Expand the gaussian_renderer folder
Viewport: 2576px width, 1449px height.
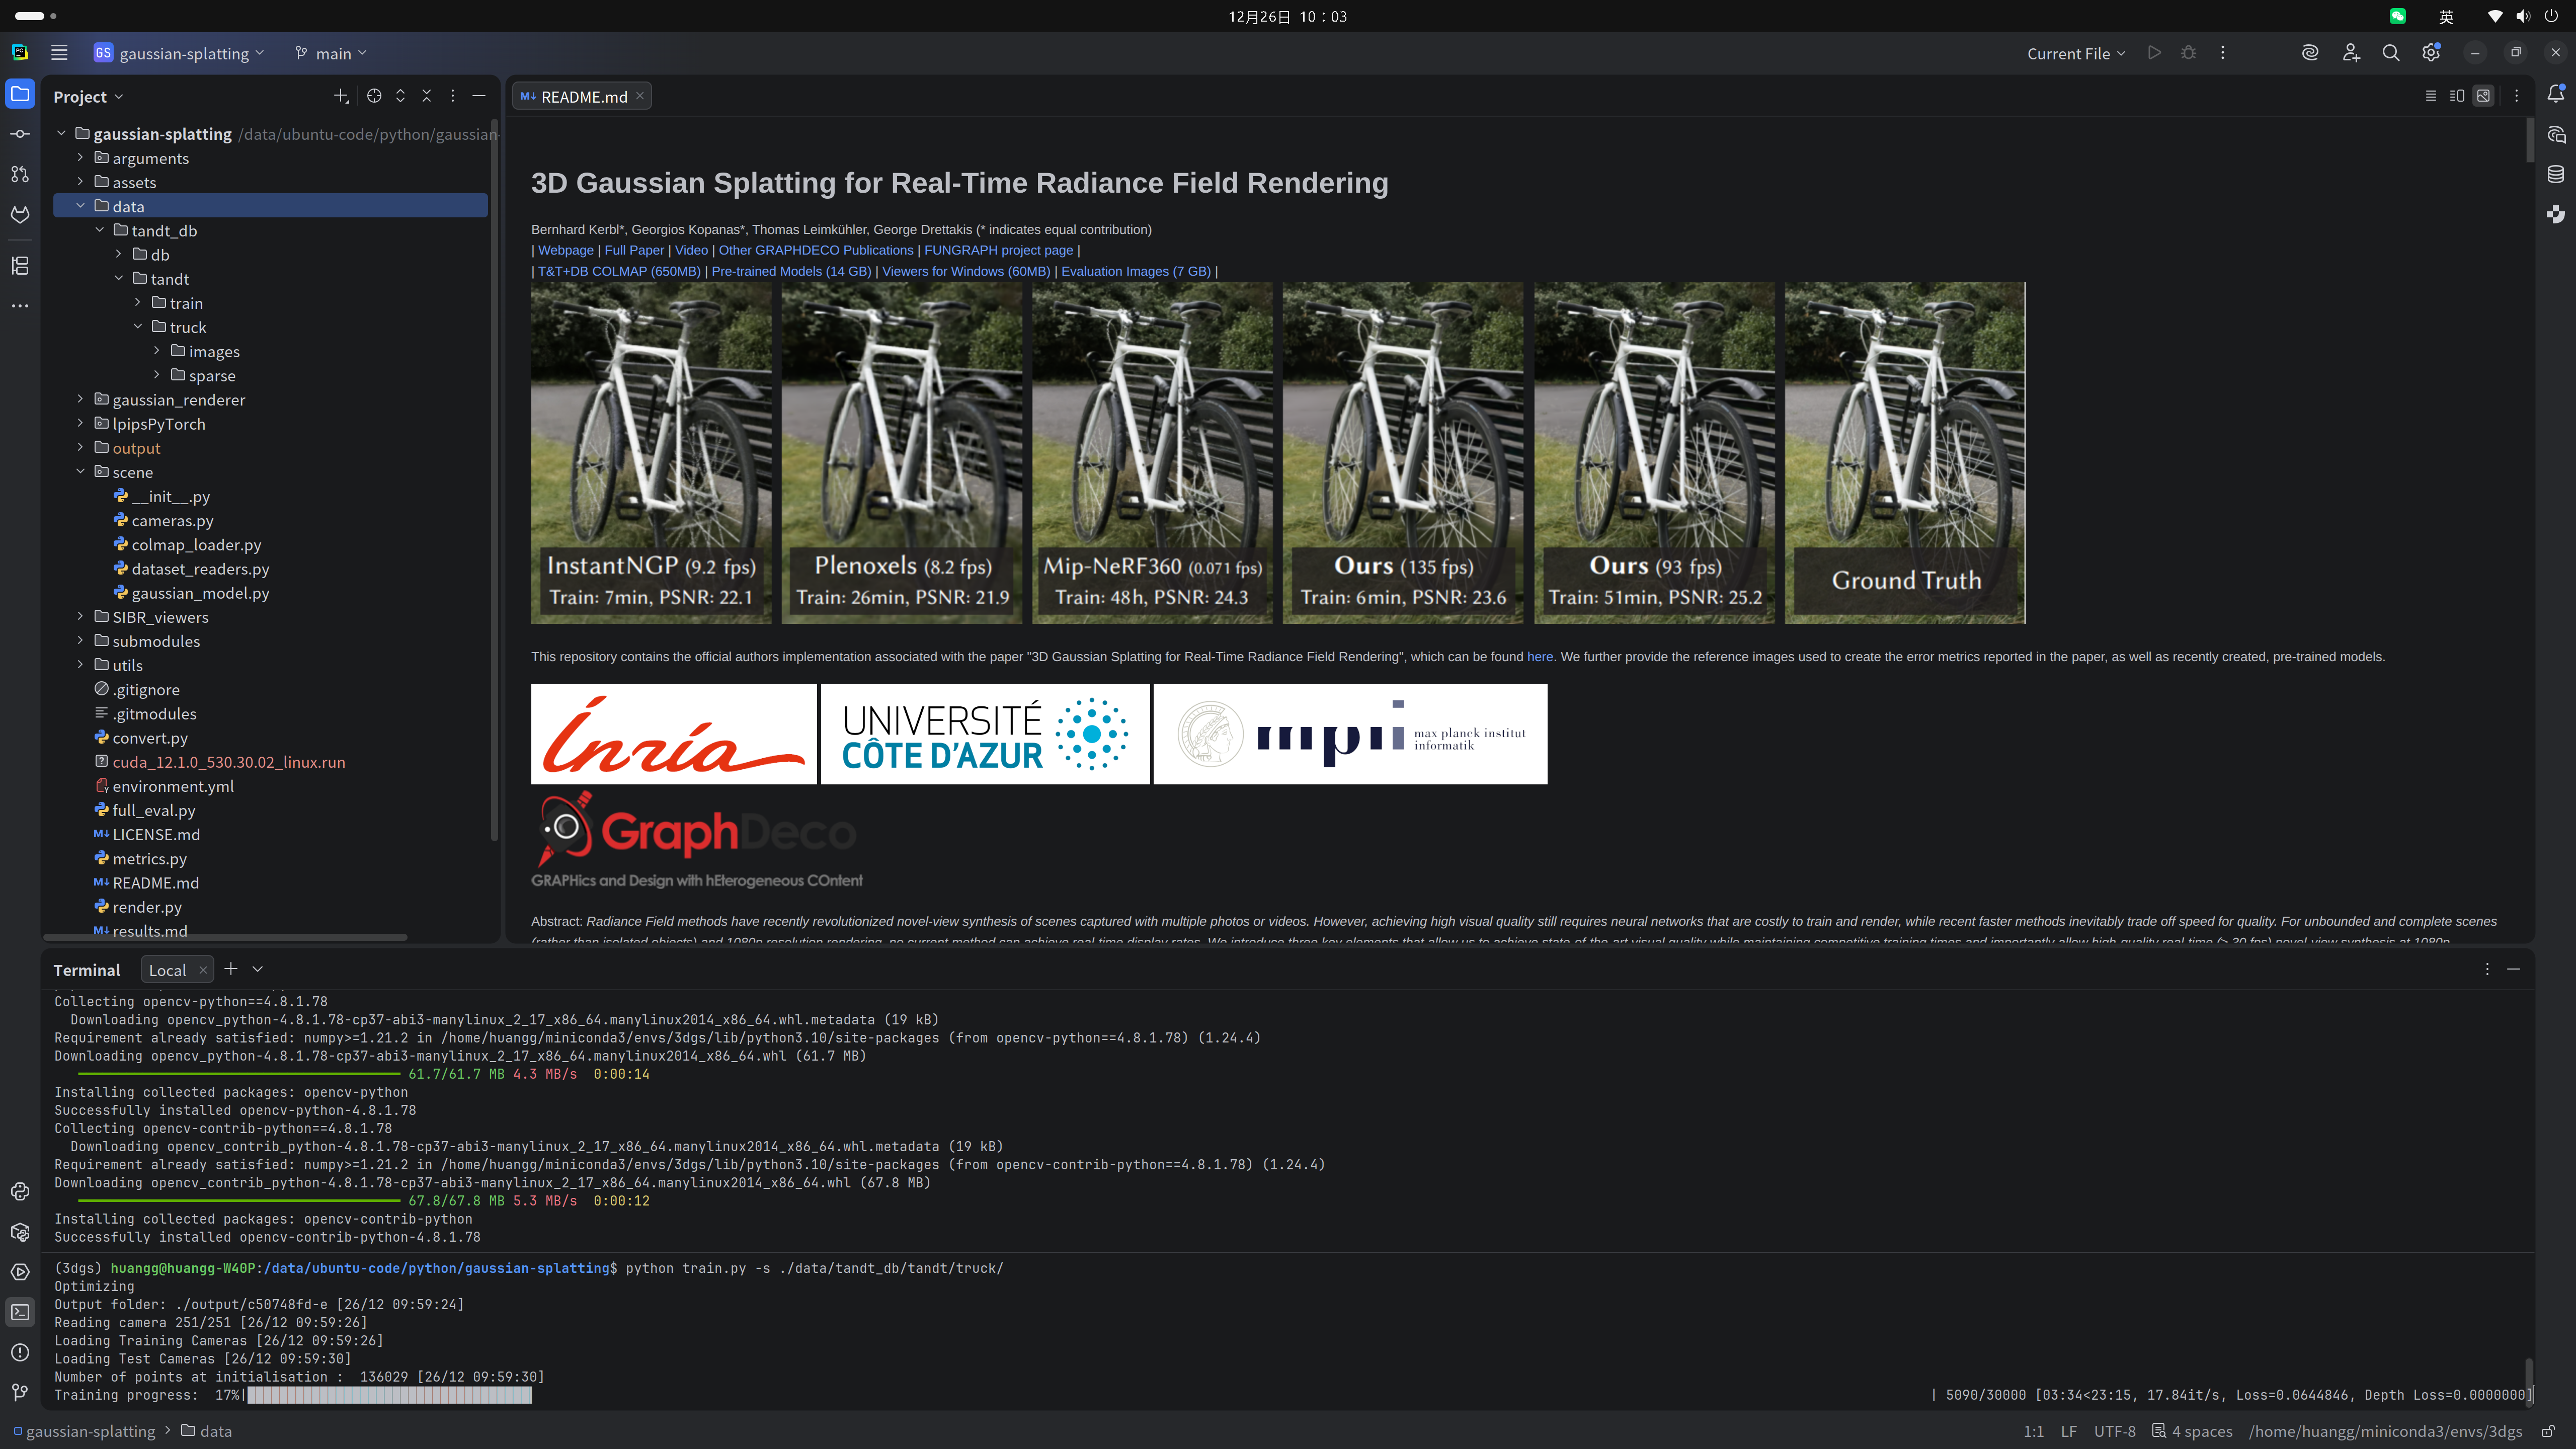(x=81, y=399)
